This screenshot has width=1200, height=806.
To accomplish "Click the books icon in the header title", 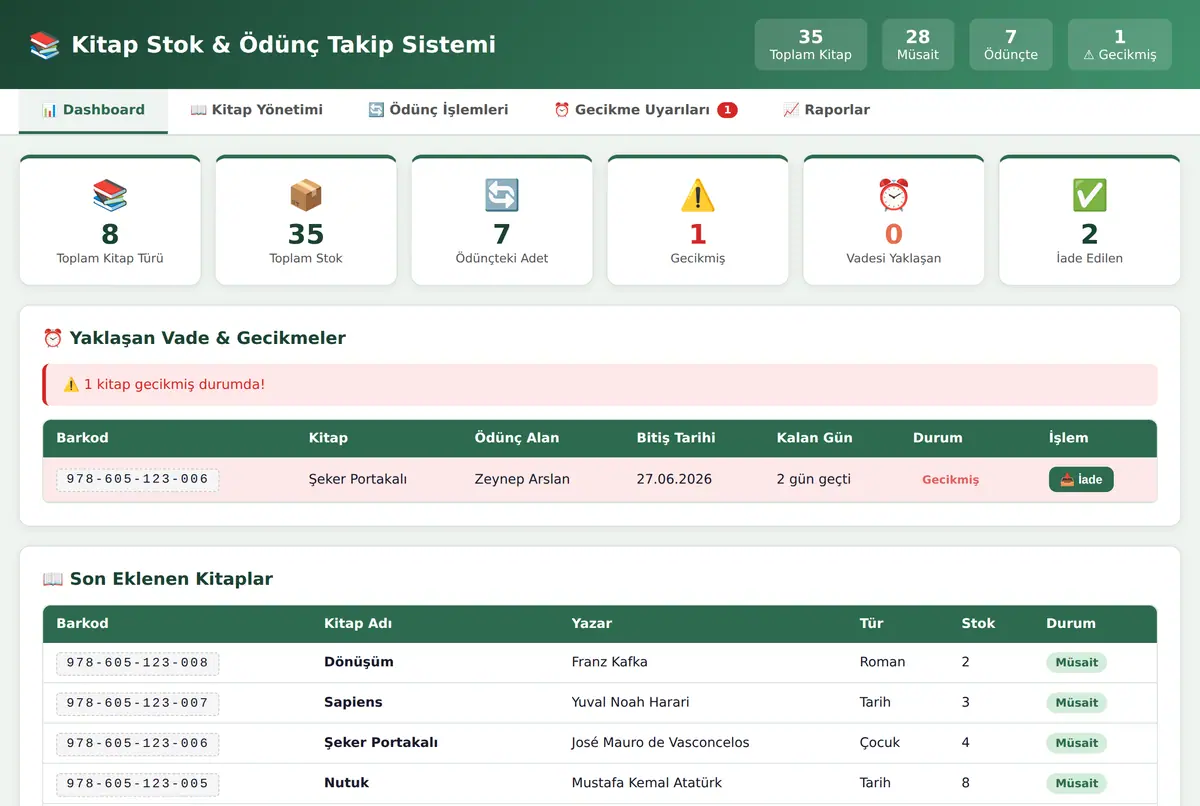I will tap(45, 45).
